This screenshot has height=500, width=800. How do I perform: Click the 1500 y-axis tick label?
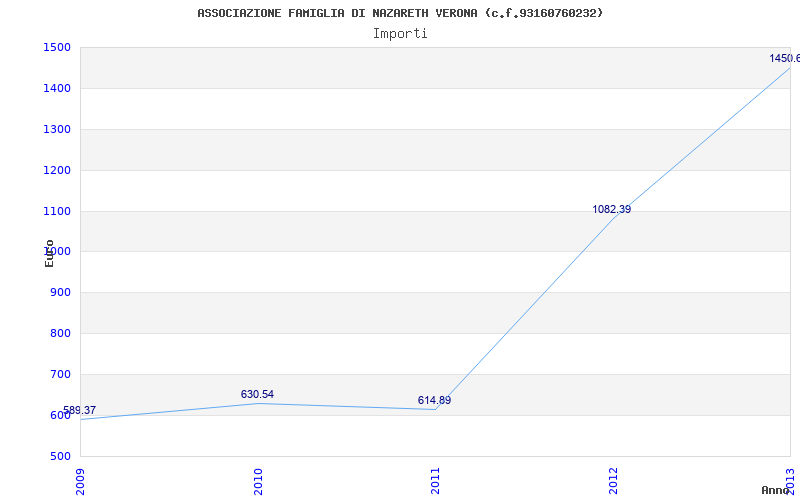pos(57,47)
